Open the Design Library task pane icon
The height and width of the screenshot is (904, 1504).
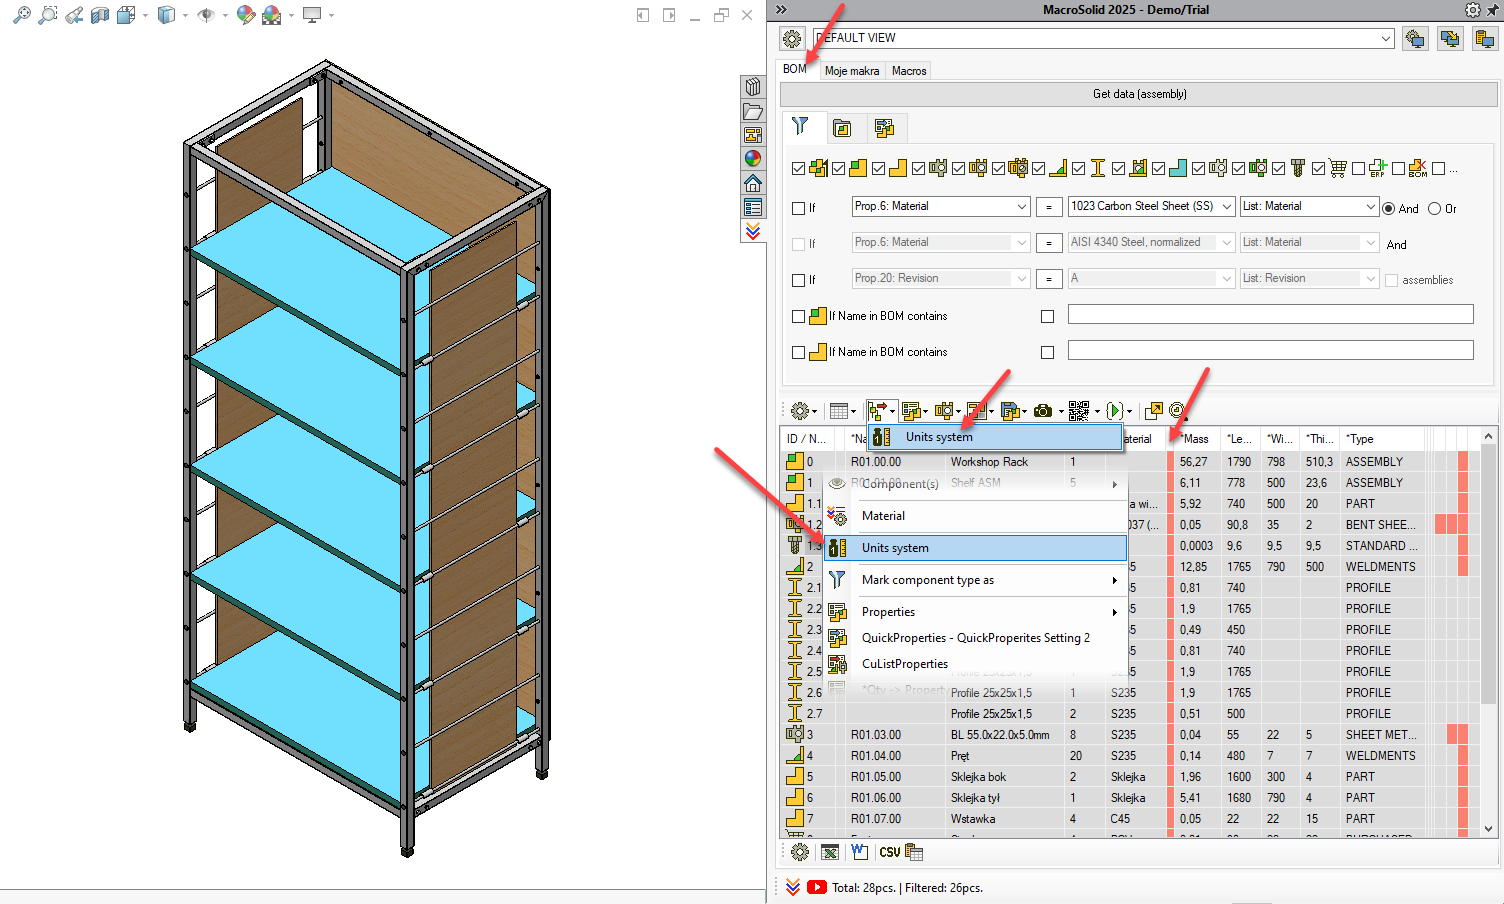pyautogui.click(x=753, y=87)
